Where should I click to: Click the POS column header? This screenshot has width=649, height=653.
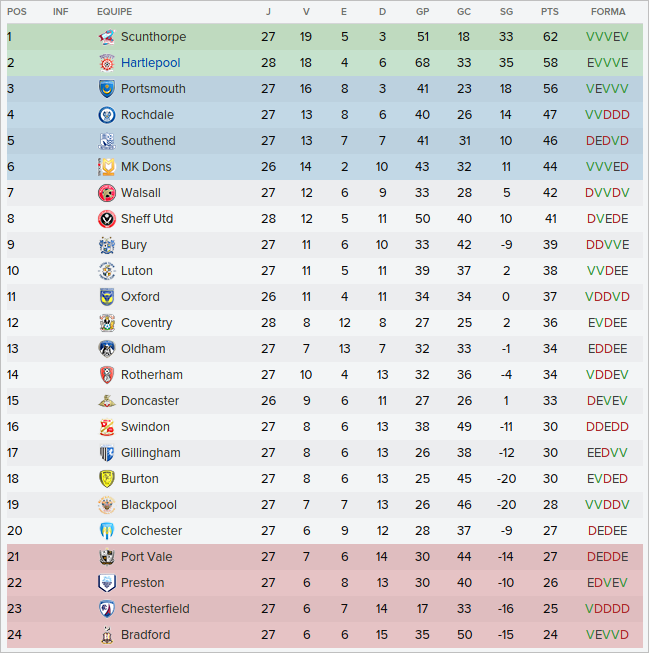pyautogui.click(x=17, y=12)
